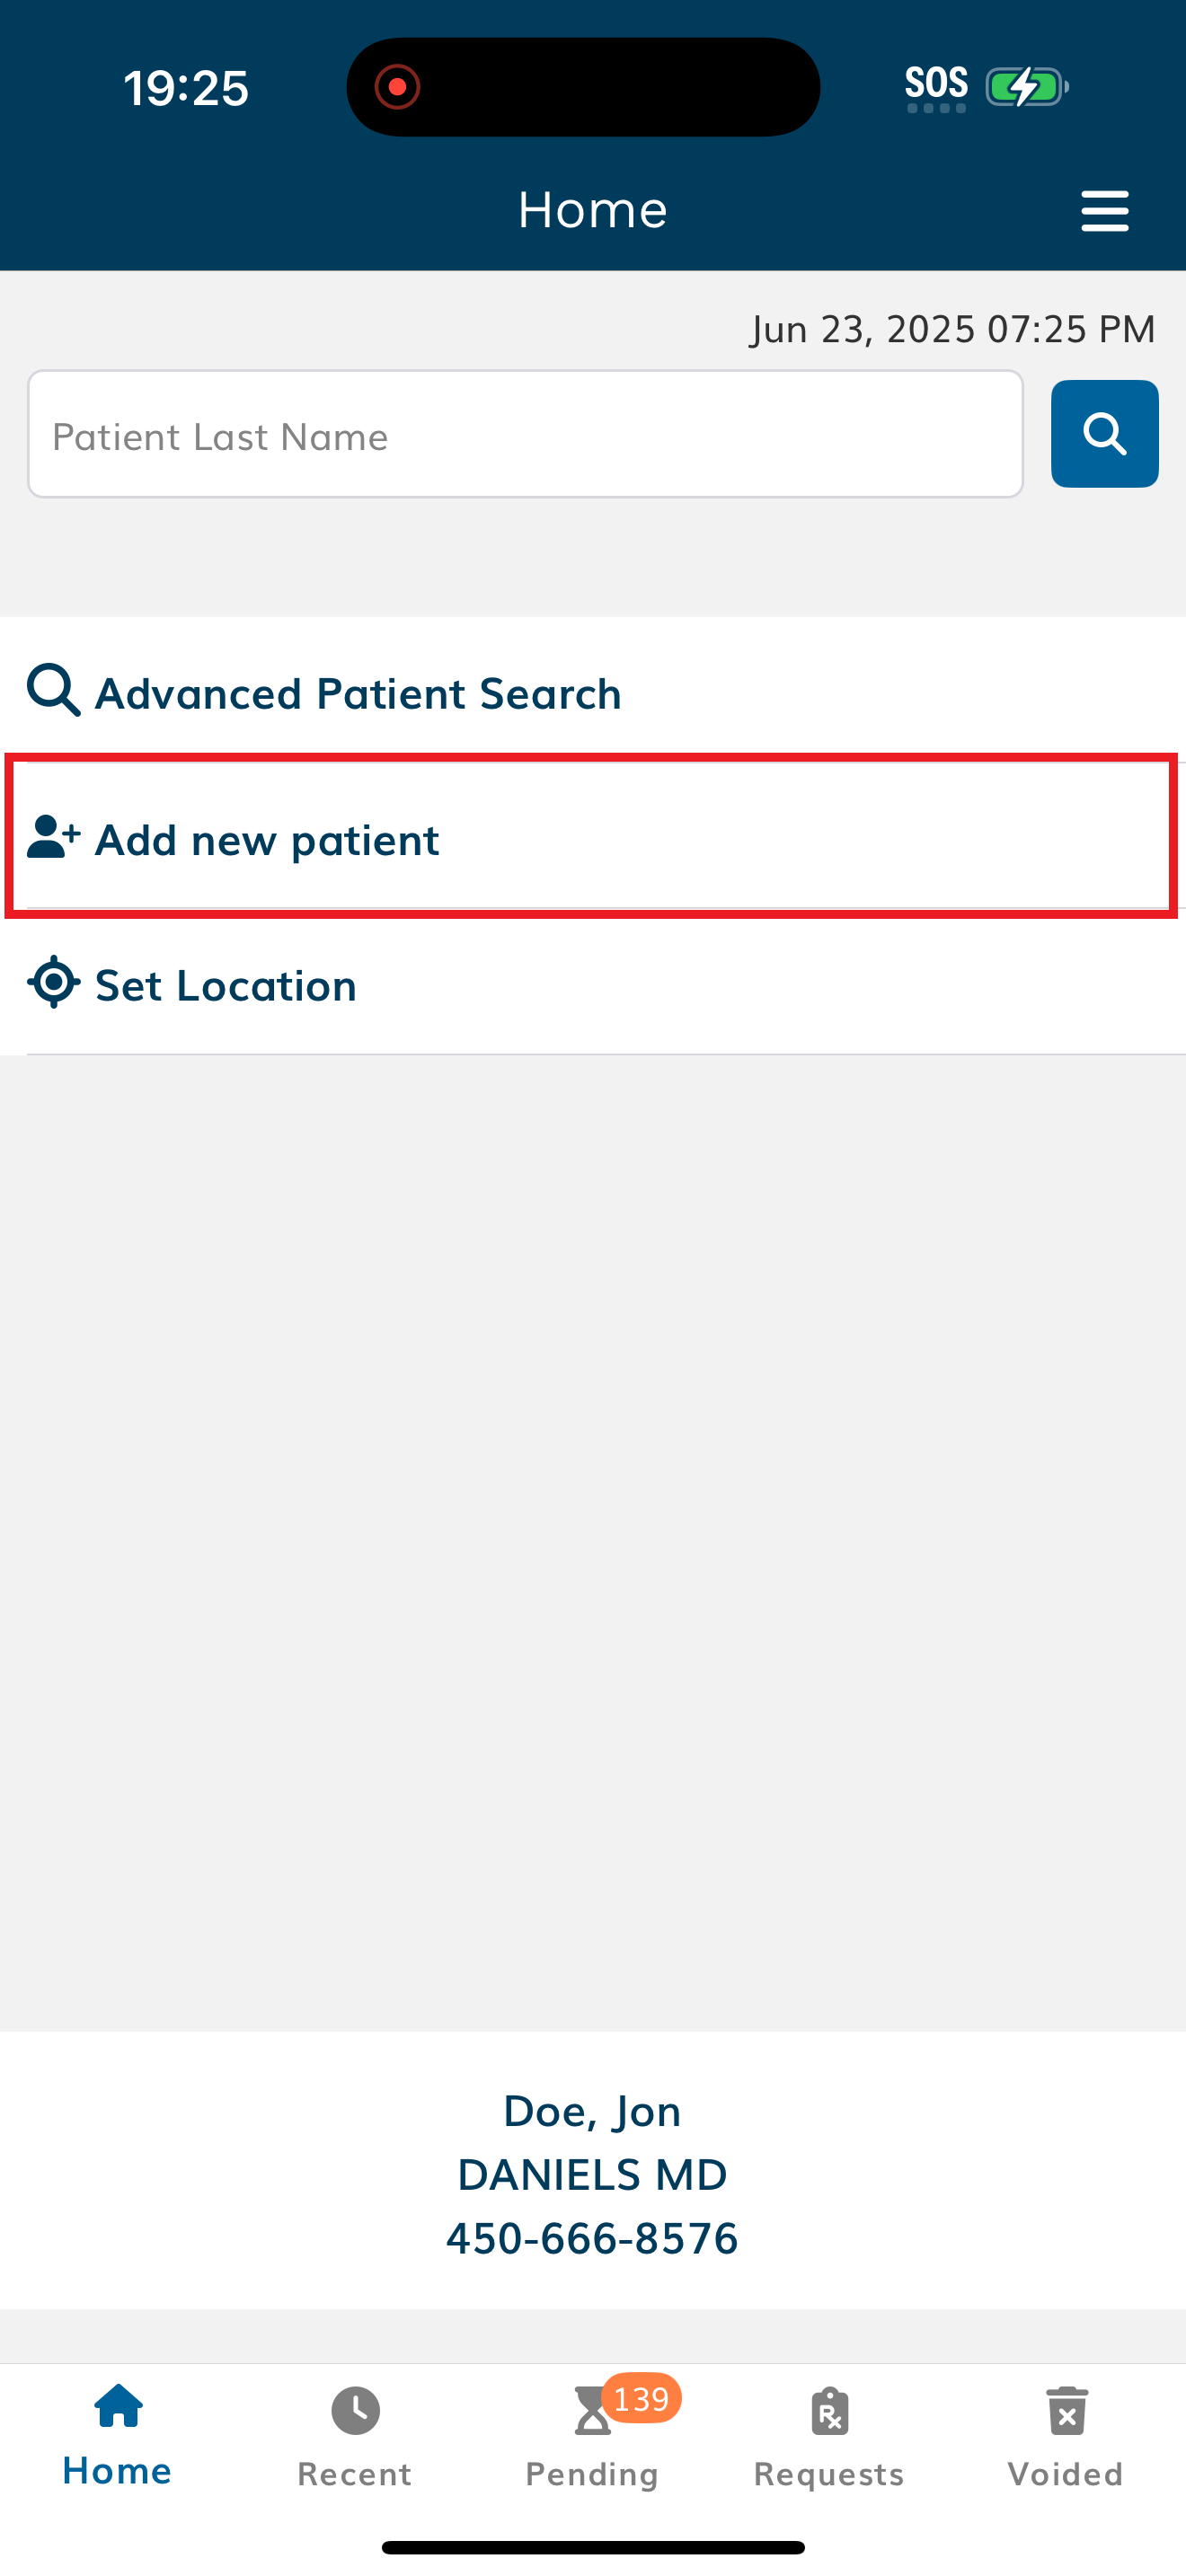Tap the Set Location crosshair icon
Screen dimensions: 1186x2576
[54, 982]
